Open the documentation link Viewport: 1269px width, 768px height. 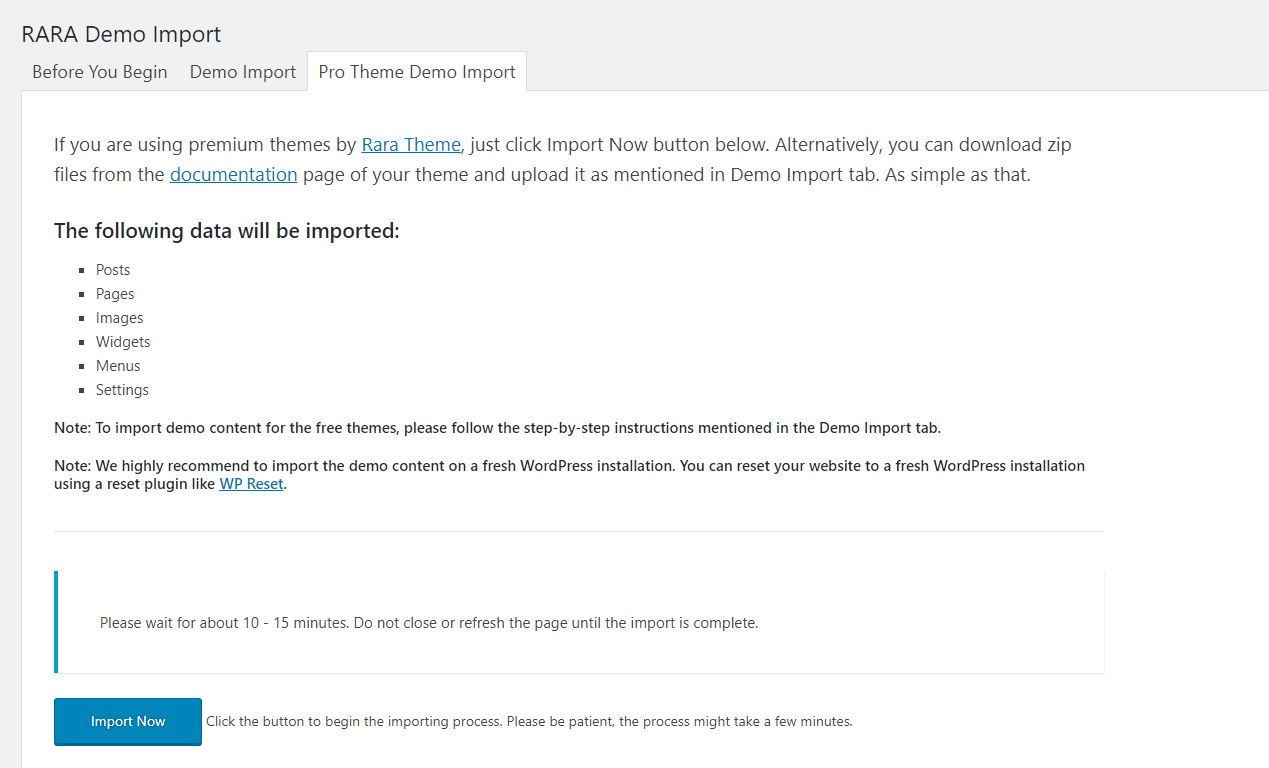[233, 174]
